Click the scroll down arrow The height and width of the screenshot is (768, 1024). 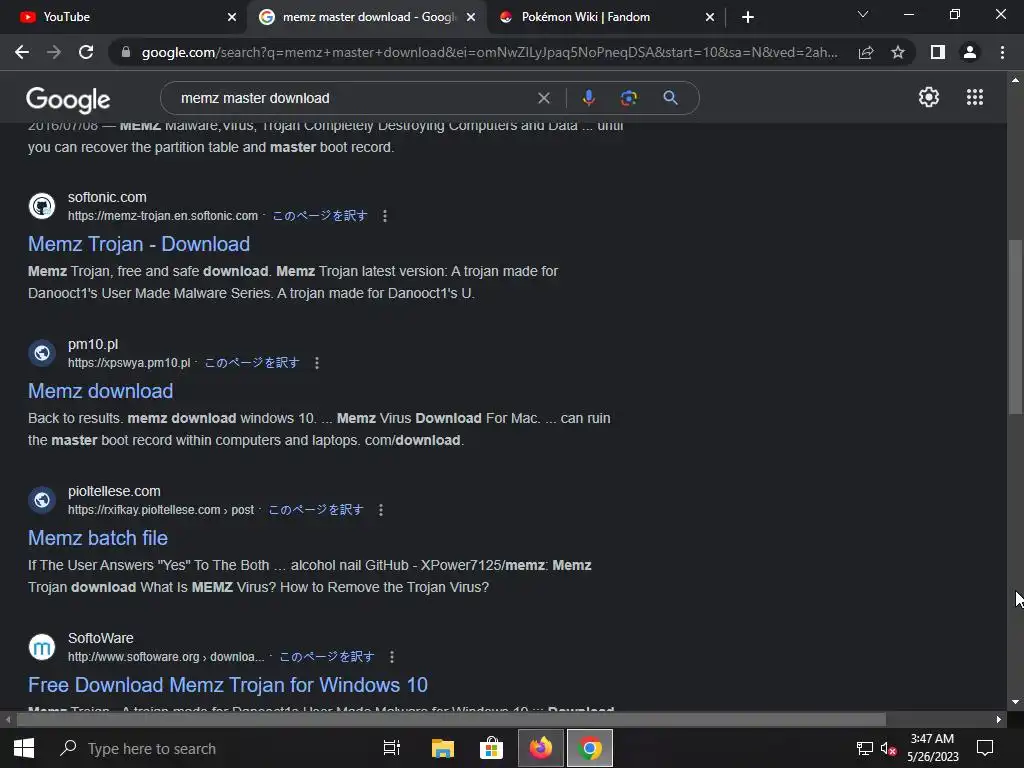click(1015, 702)
